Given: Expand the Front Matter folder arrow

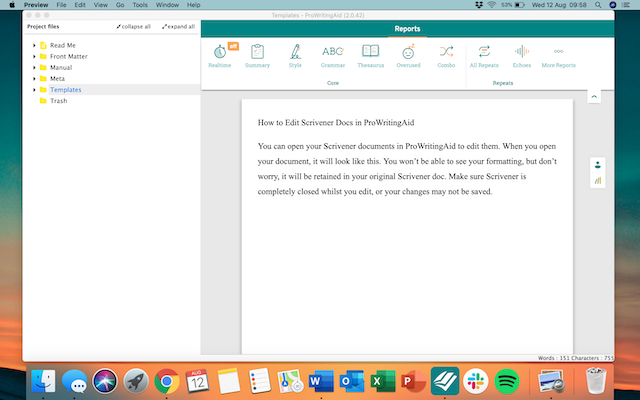Looking at the screenshot, I should 34,56.
